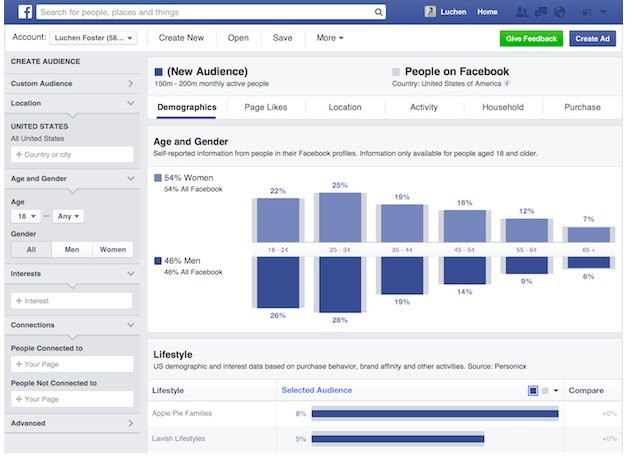Click the Give Feedback button
The width and height of the screenshot is (636, 463).
(531, 39)
